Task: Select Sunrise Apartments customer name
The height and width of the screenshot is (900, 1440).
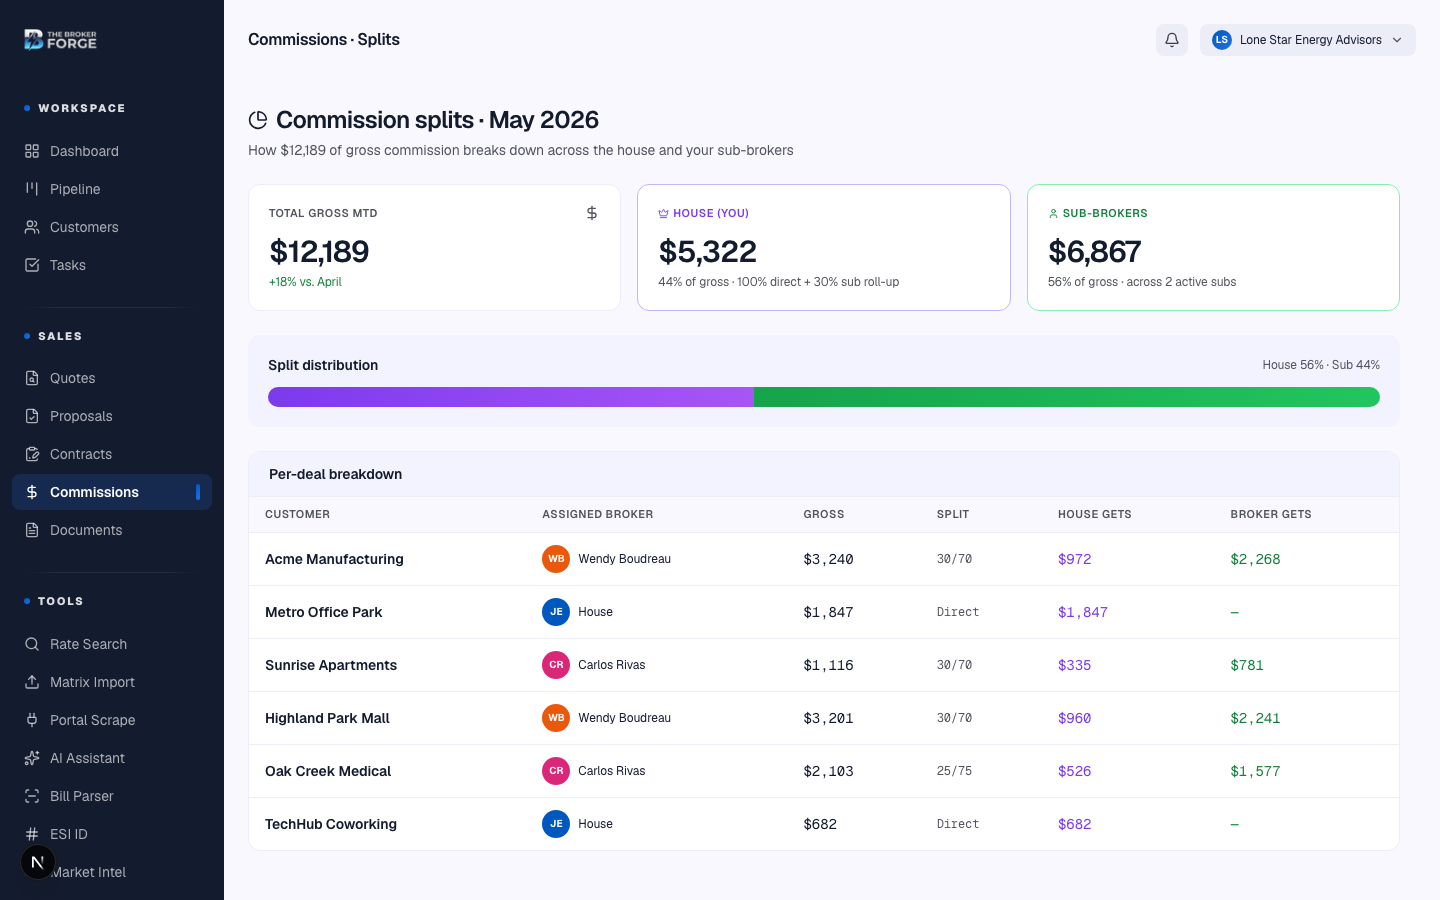Action: [x=331, y=665]
